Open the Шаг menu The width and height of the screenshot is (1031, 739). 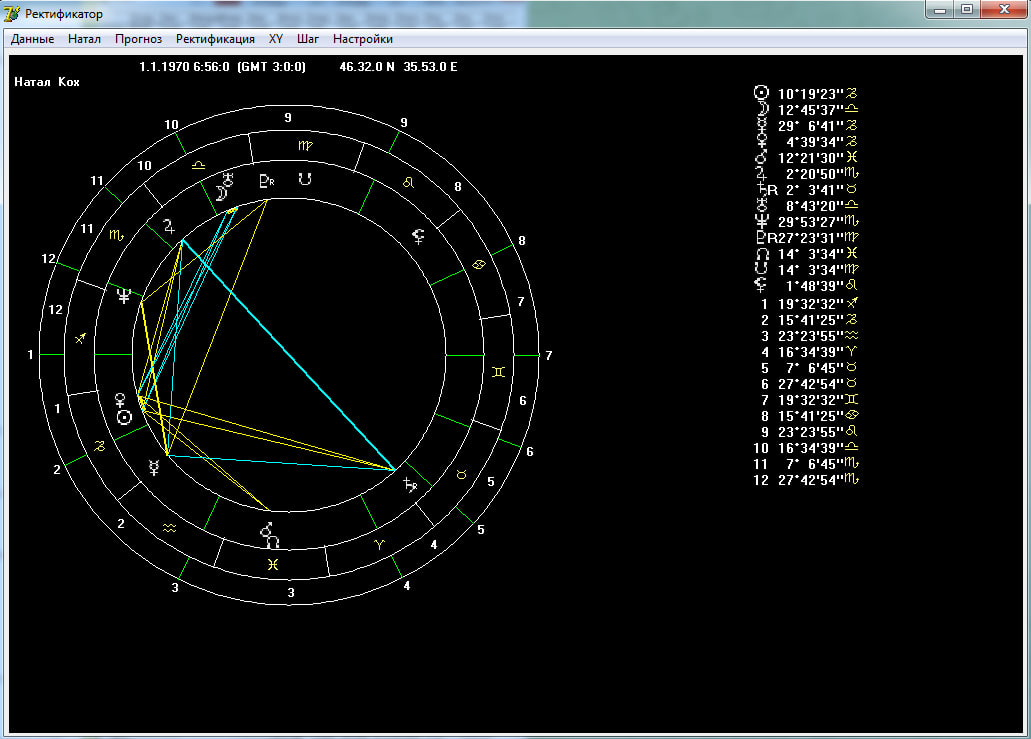coord(308,39)
